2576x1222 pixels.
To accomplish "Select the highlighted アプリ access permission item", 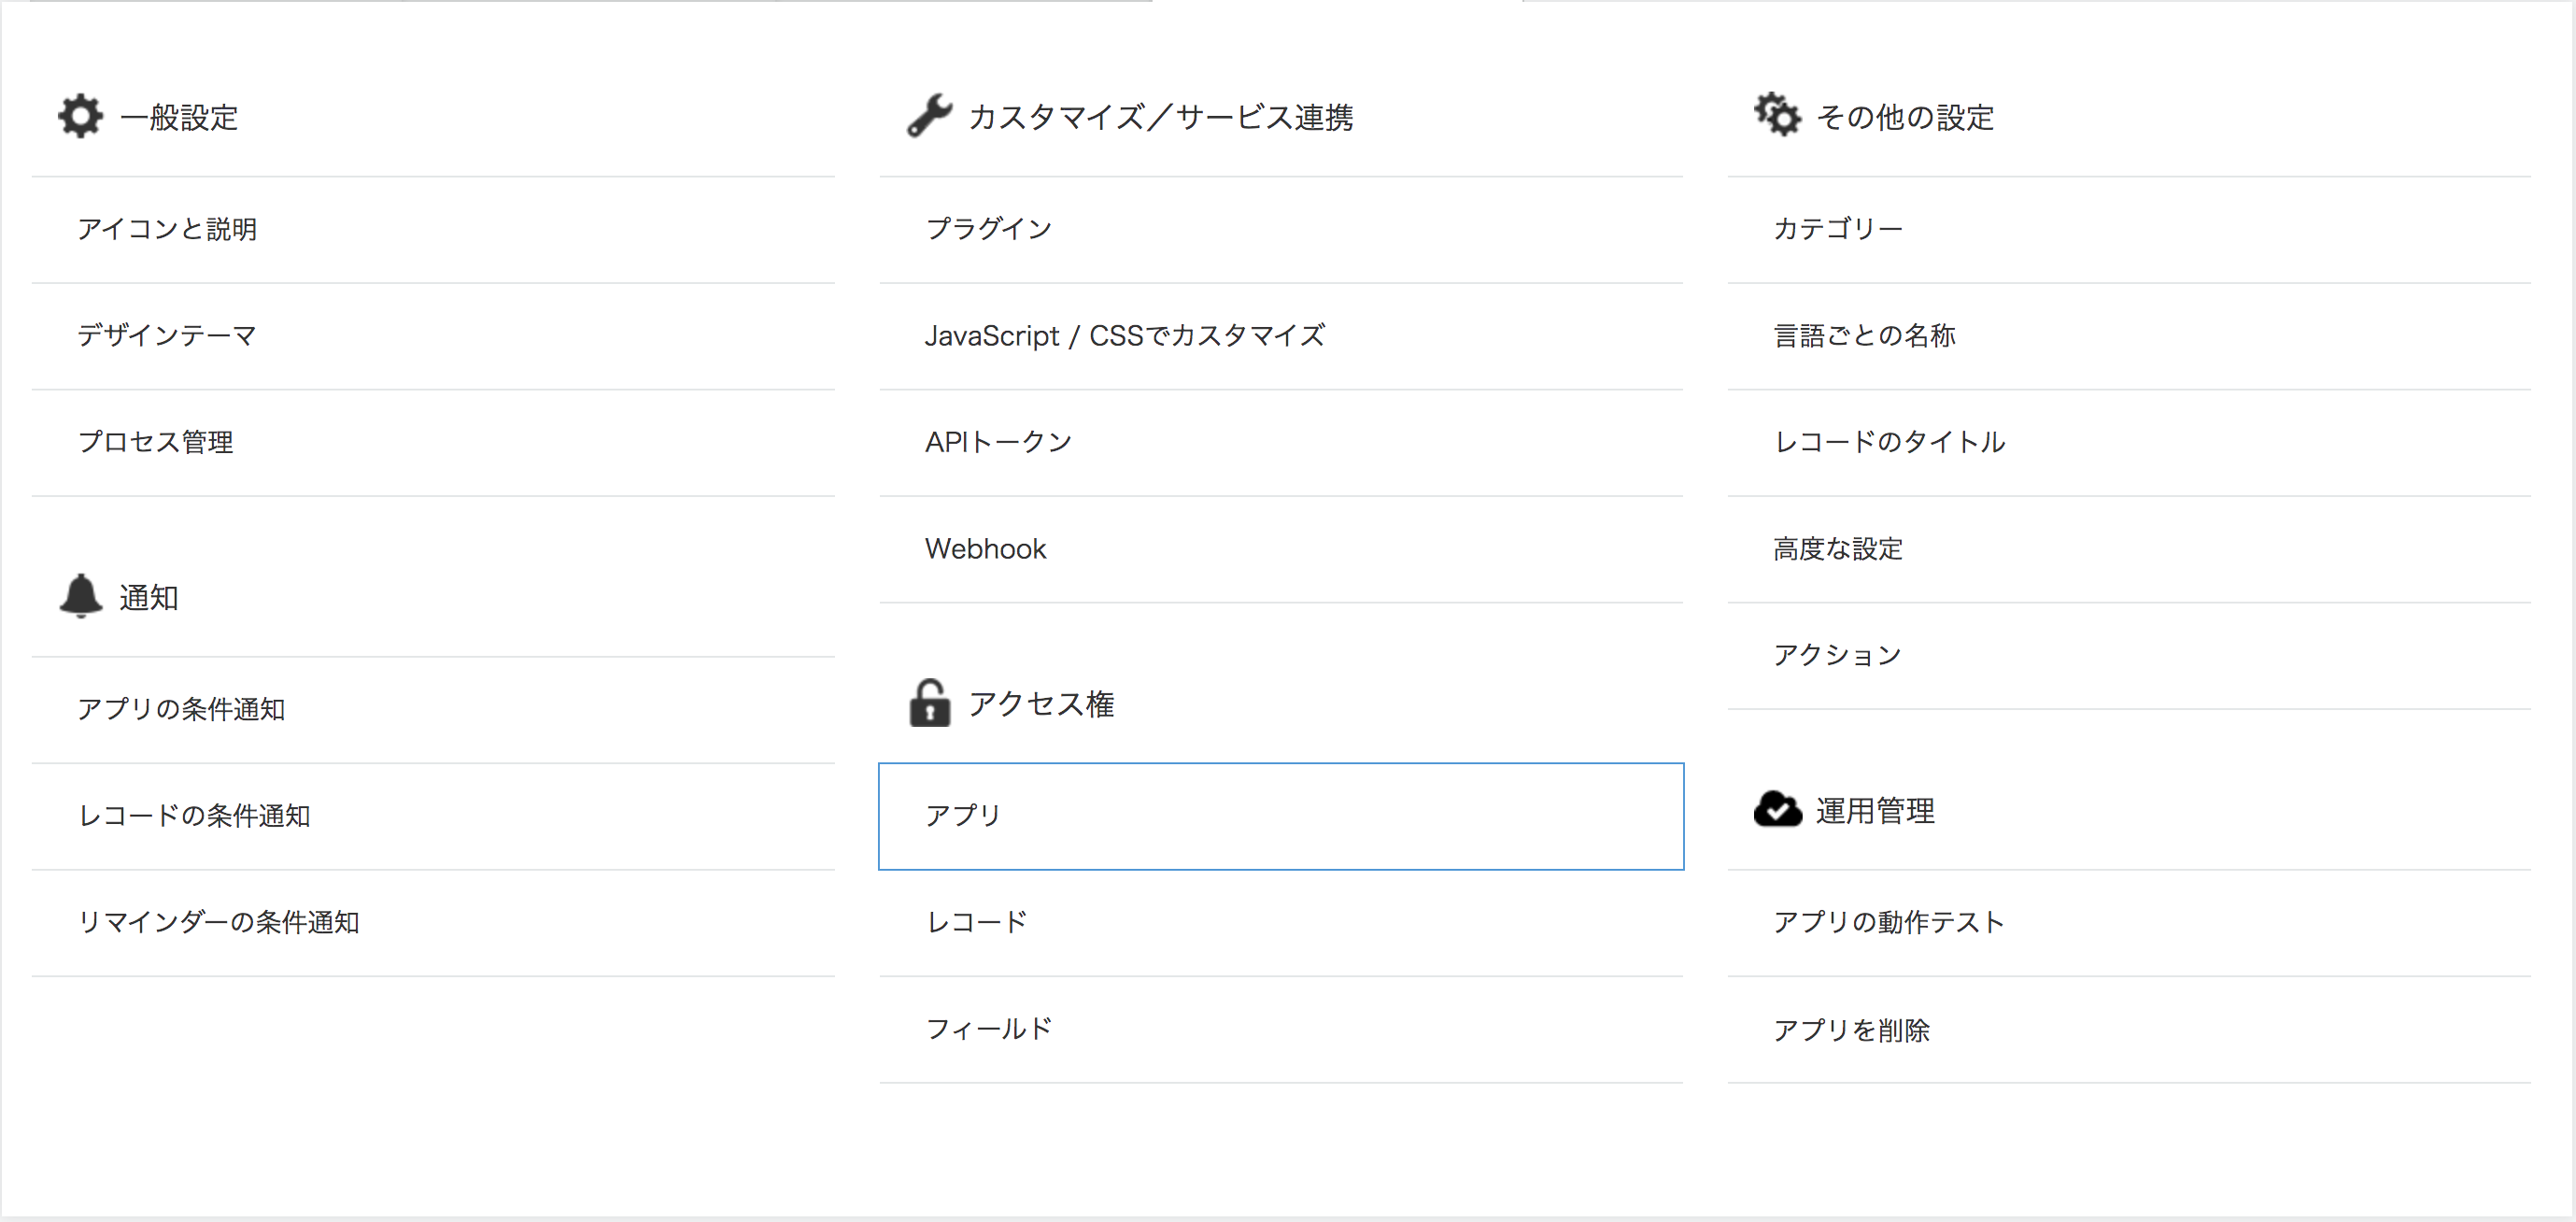I will tap(1281, 817).
